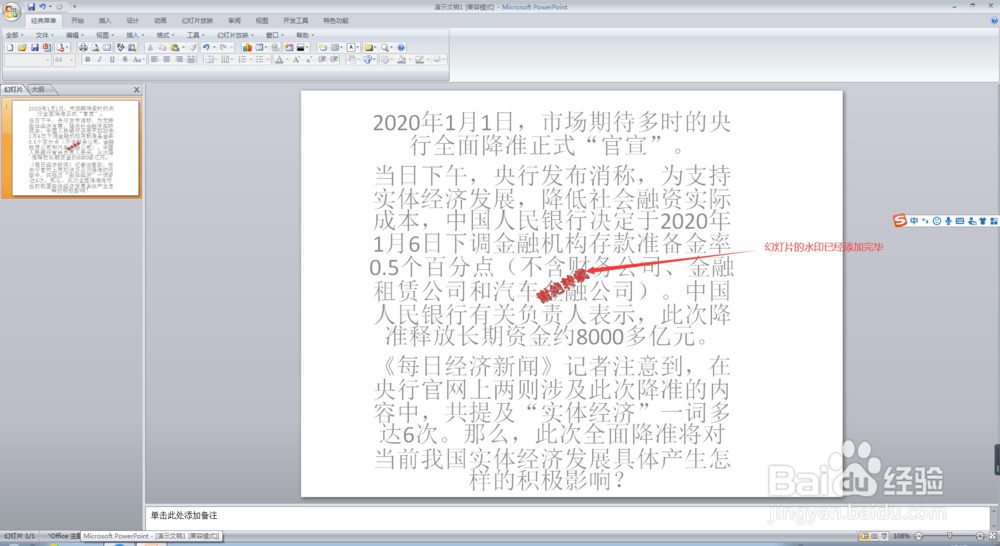Image resolution: width=1000 pixels, height=546 pixels.
Task: Expand the 格式 classic menu
Action: pos(165,35)
